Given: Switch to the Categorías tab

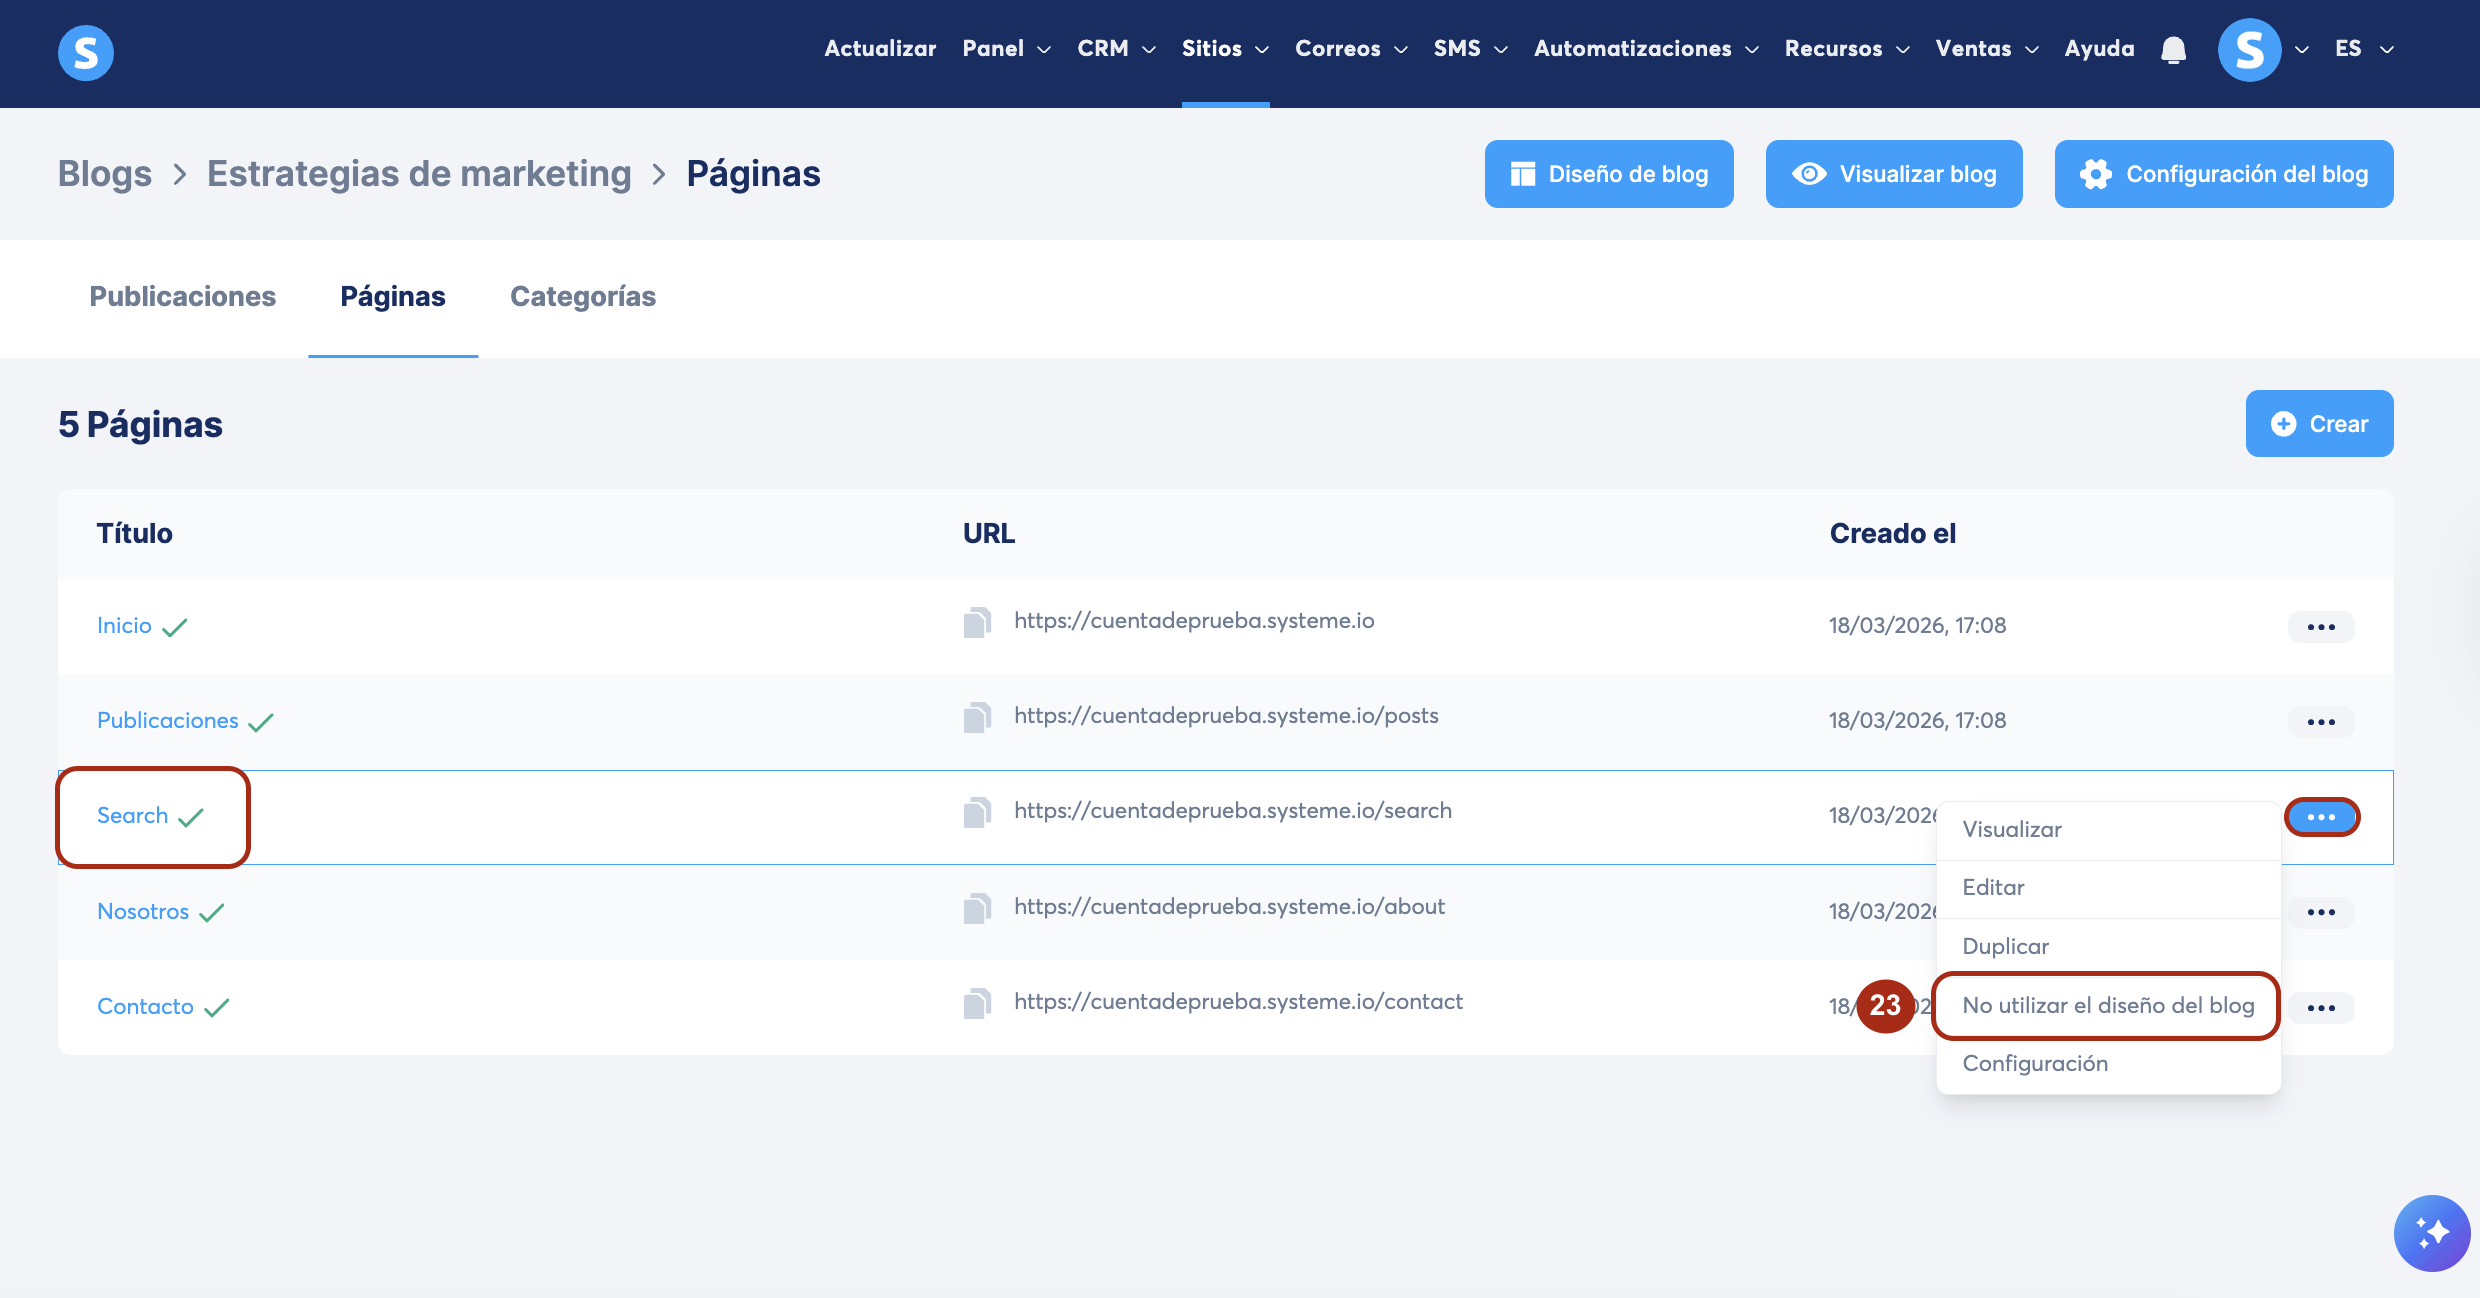Looking at the screenshot, I should (x=582, y=297).
